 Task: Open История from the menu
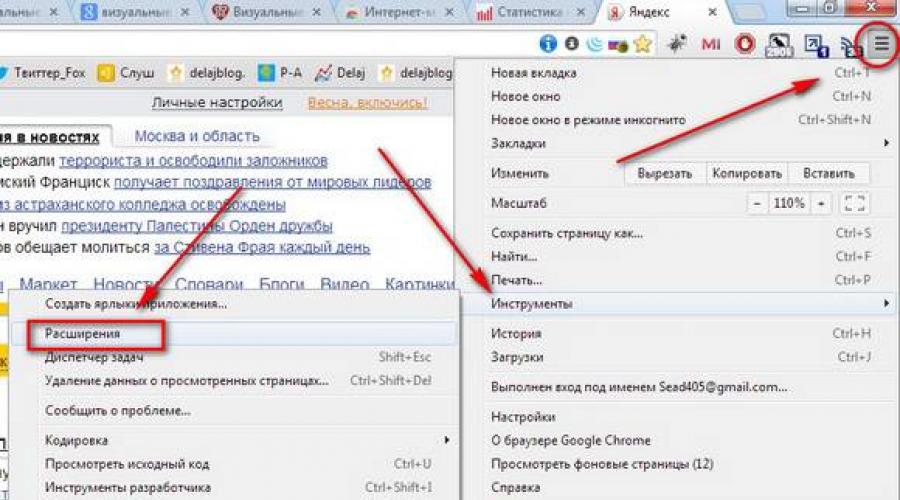680,334
